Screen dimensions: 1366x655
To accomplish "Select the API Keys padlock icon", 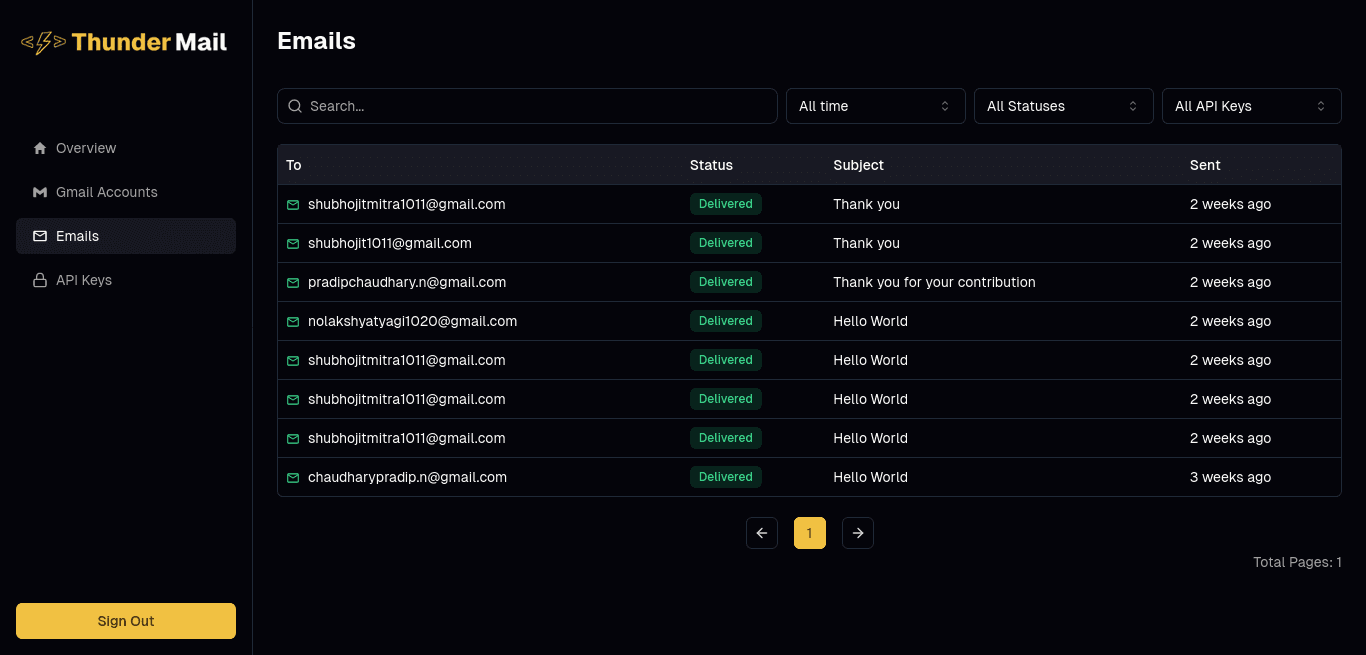I will click(38, 280).
